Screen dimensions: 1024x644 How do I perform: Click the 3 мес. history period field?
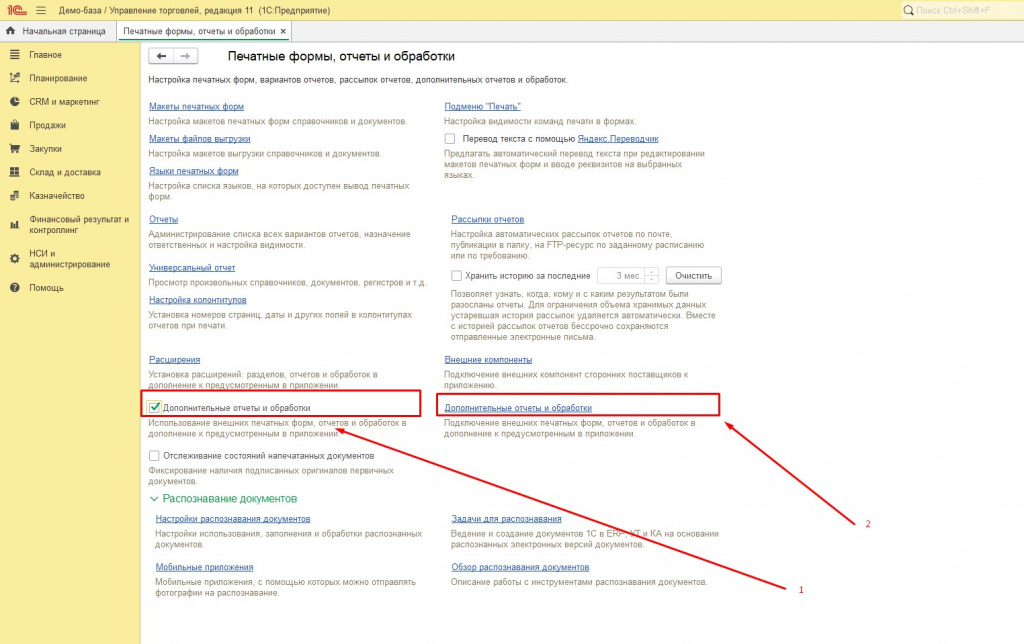tap(620, 276)
